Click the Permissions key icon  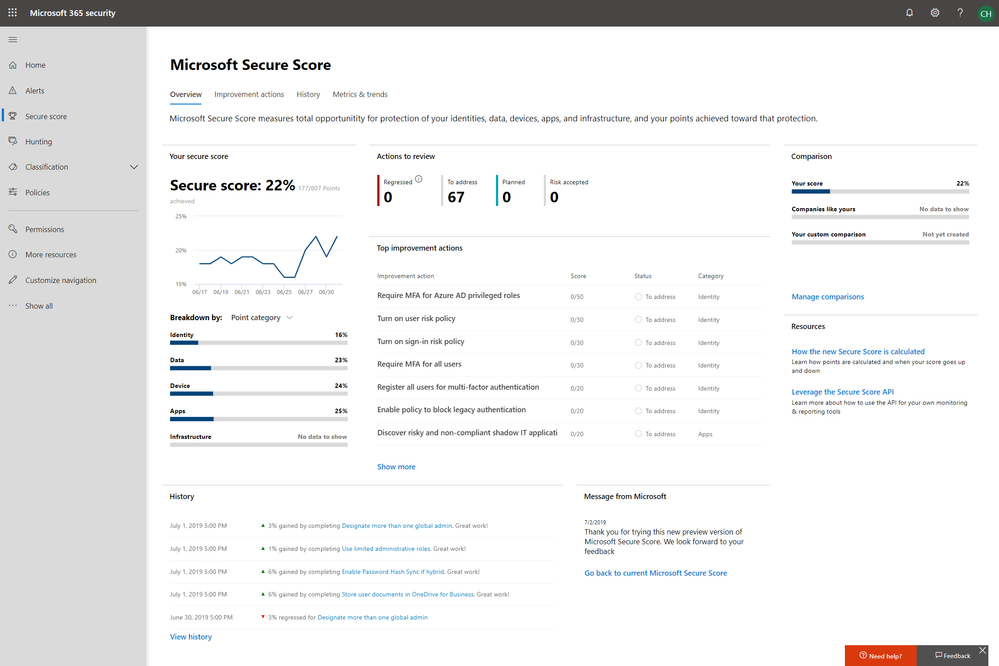click(x=13, y=229)
